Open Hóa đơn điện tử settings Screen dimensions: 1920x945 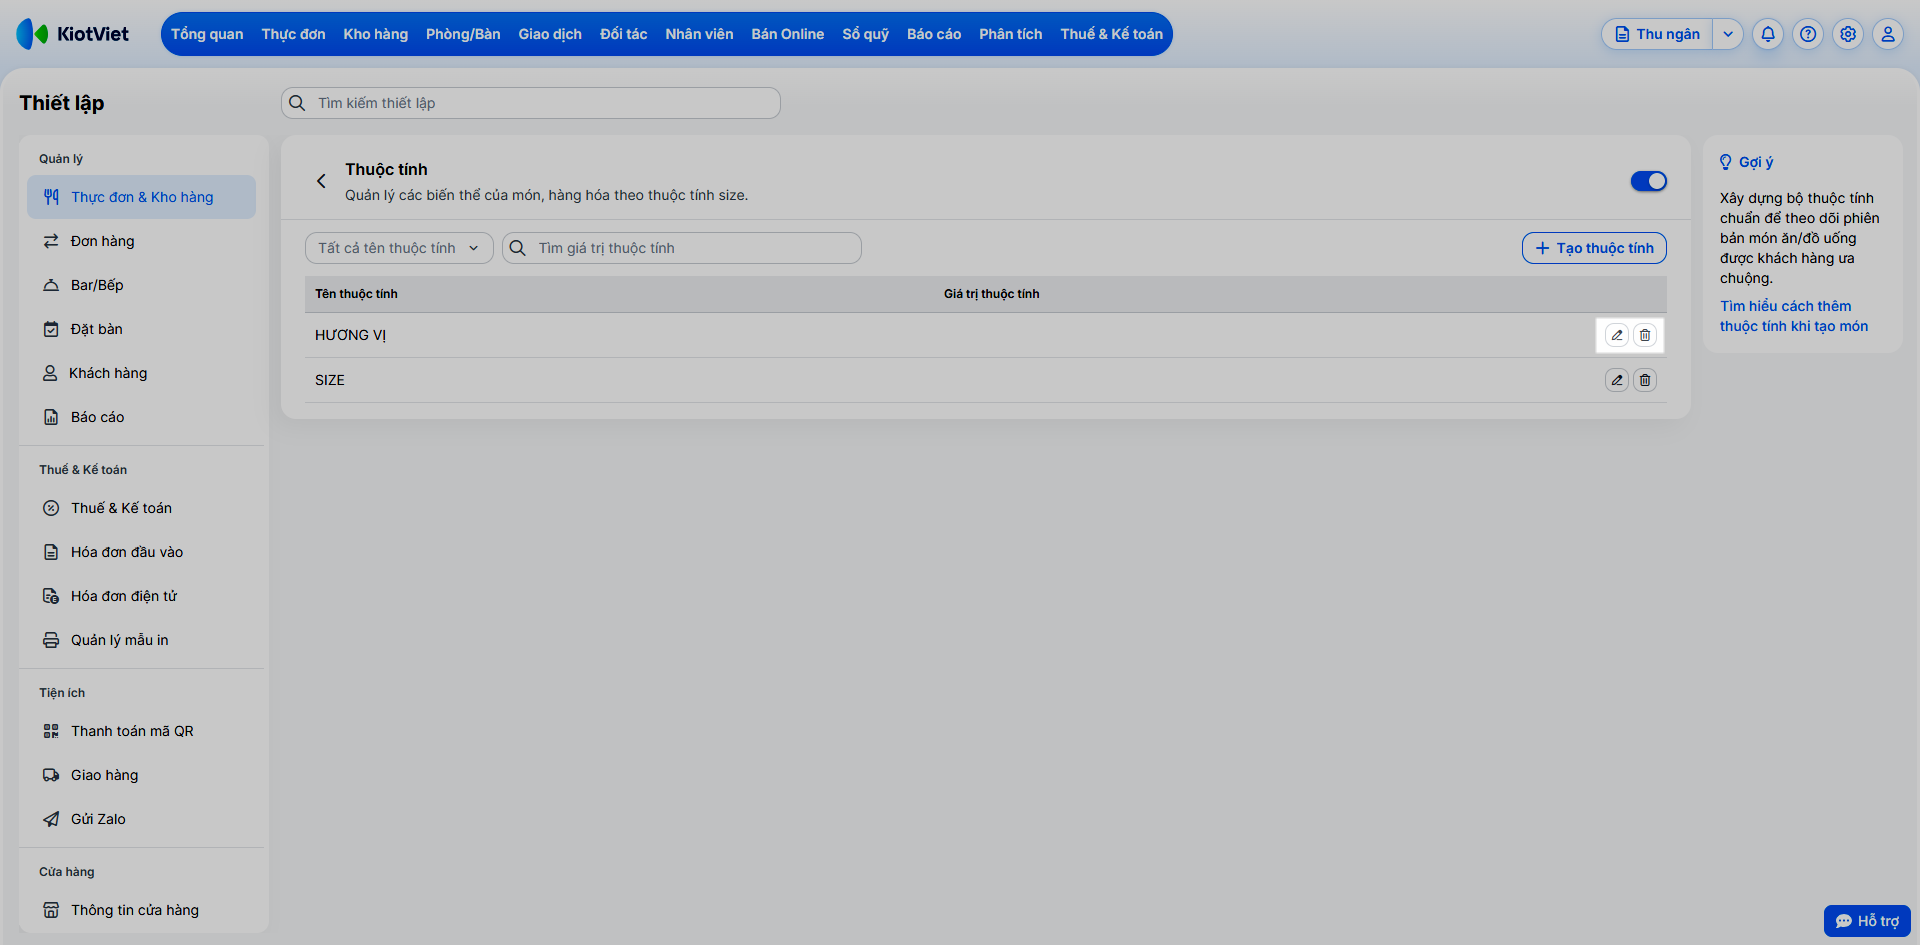141,596
